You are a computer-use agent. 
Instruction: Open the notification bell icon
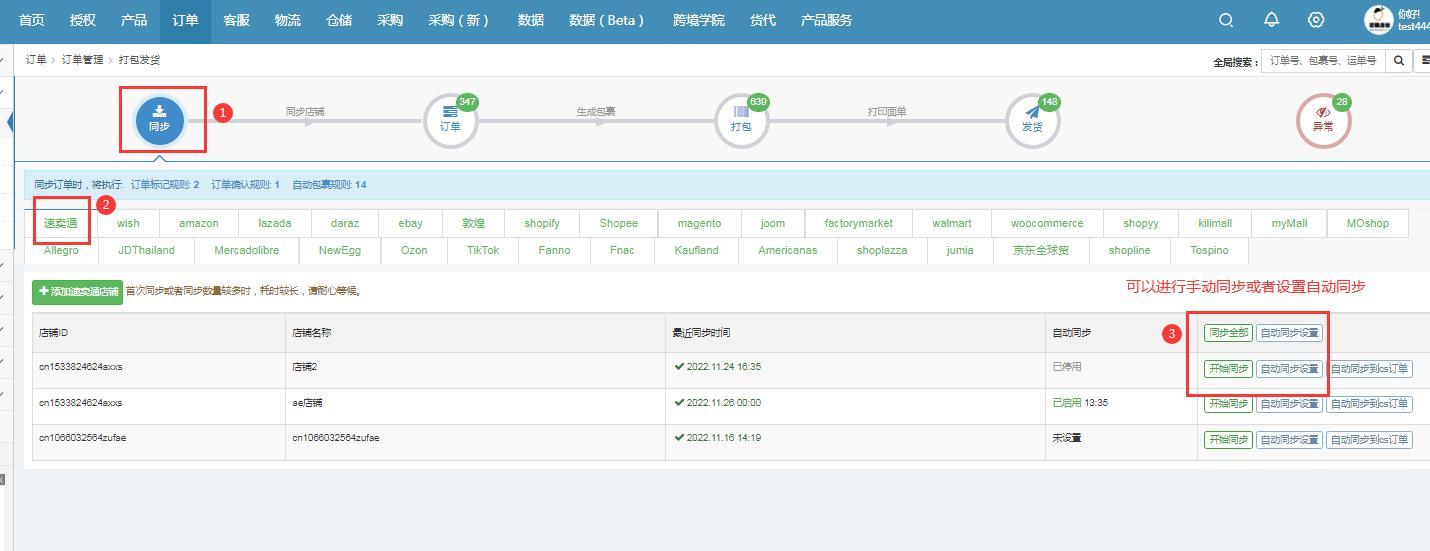[1271, 20]
